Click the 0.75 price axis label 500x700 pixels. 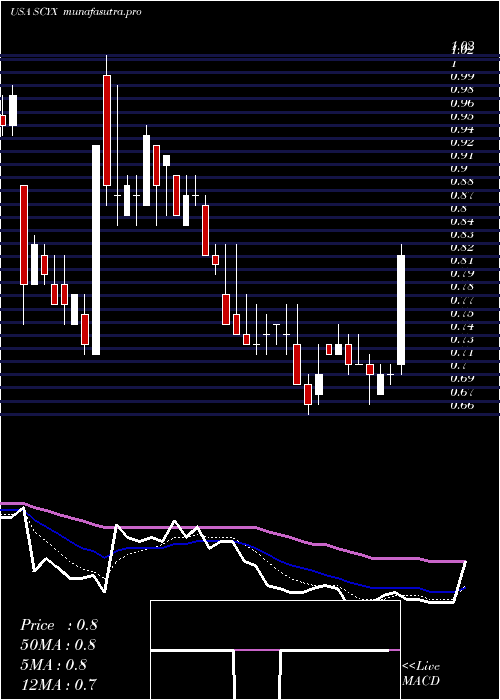(x=462, y=313)
